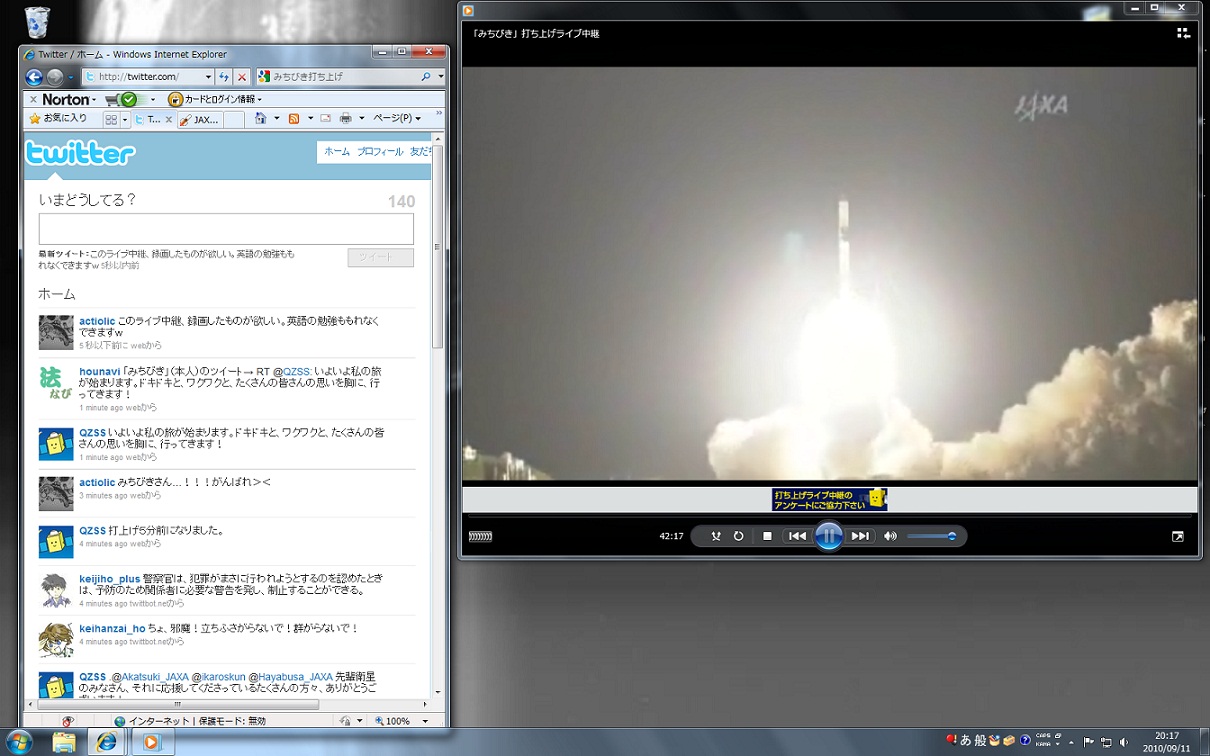Click the Twitter logo

(80, 153)
